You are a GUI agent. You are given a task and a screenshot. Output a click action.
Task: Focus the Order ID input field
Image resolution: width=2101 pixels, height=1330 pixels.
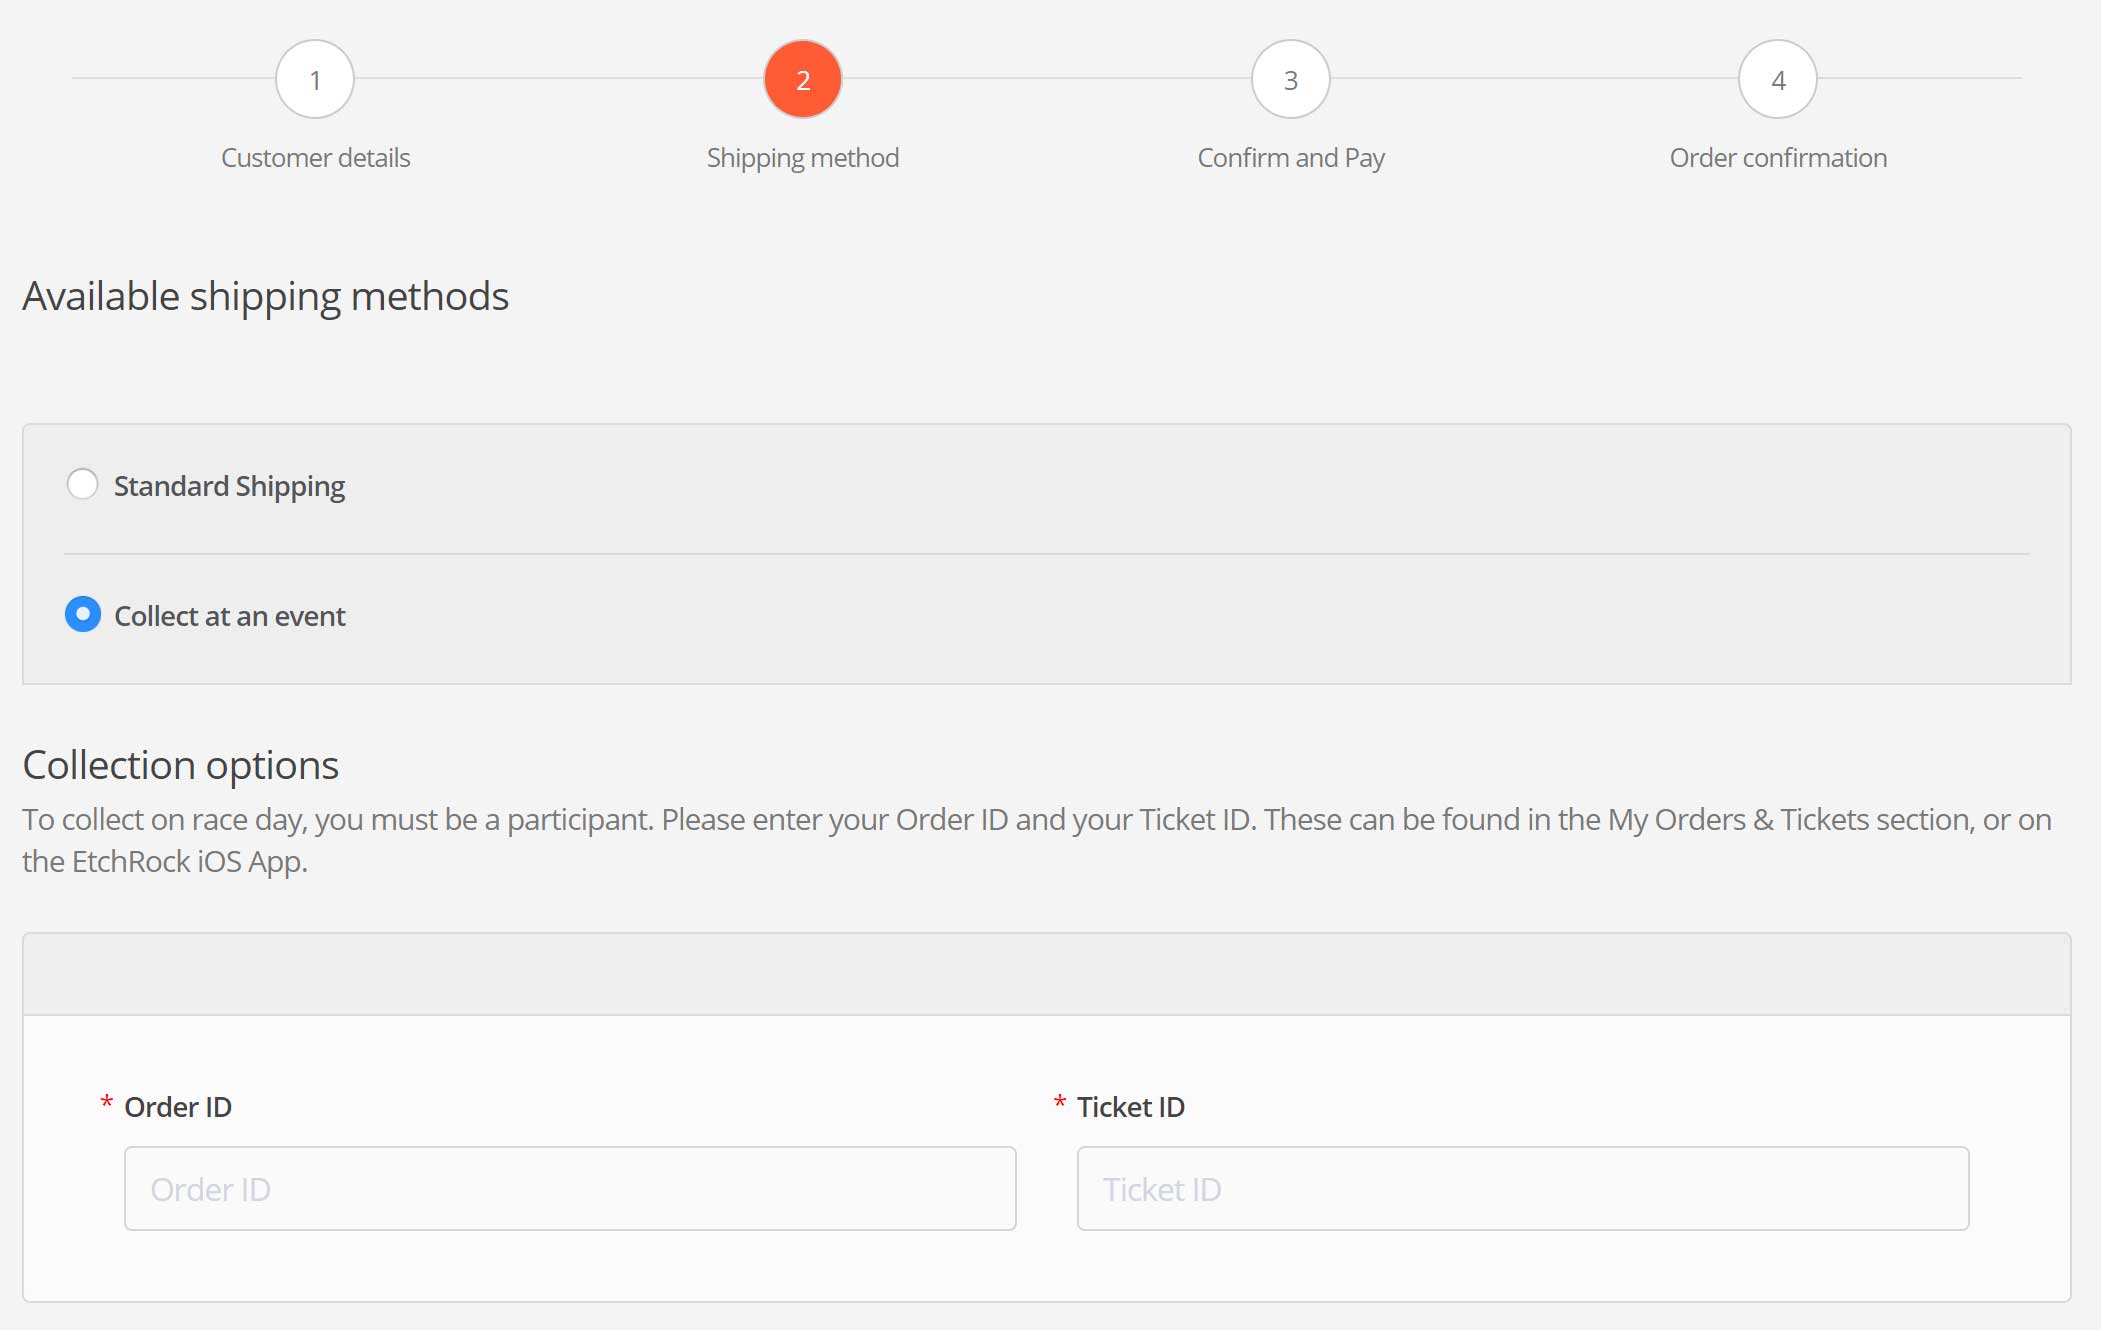pos(570,1188)
